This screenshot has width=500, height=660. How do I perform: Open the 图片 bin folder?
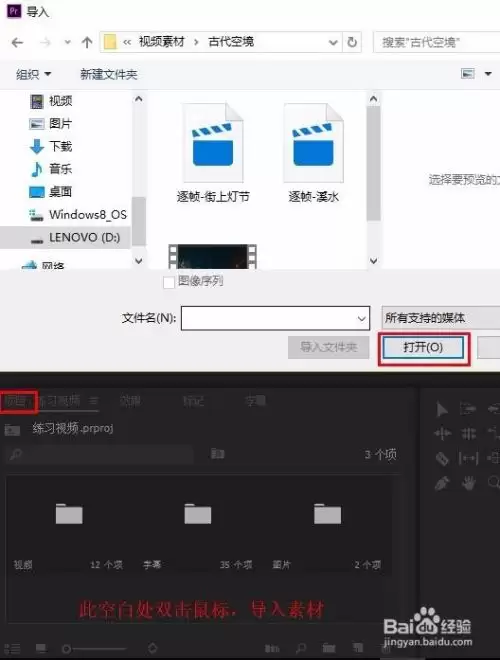point(327,514)
